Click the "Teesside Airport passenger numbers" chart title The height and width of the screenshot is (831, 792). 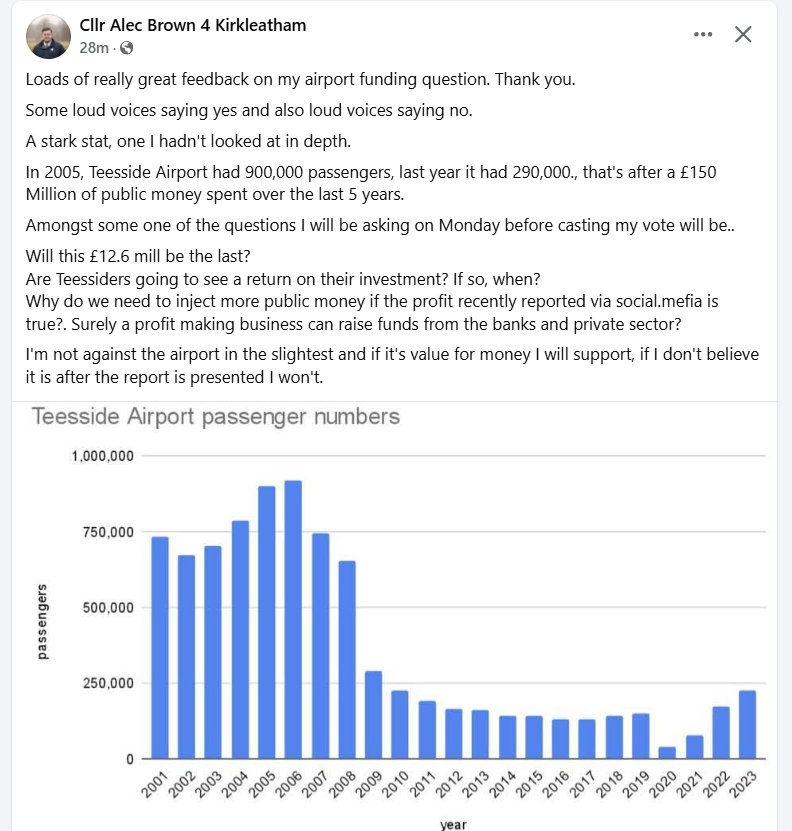pos(216,416)
